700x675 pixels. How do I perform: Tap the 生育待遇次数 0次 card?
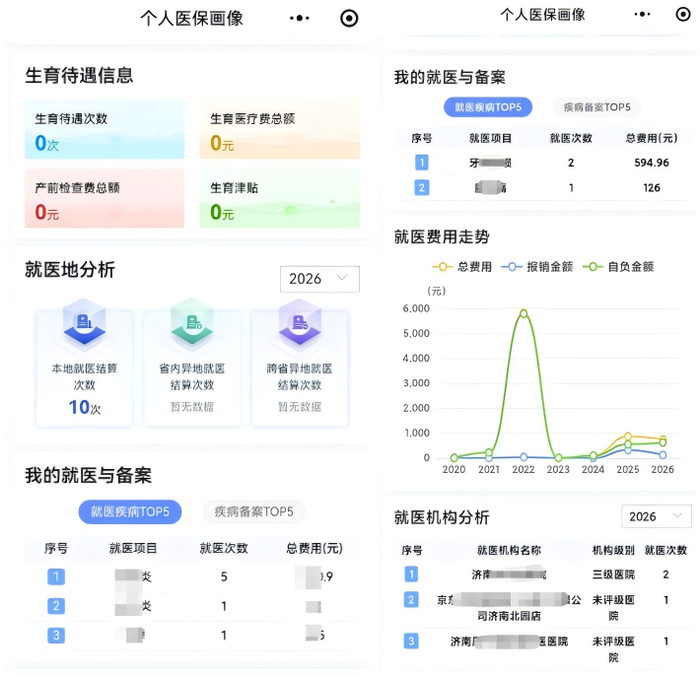(104, 130)
